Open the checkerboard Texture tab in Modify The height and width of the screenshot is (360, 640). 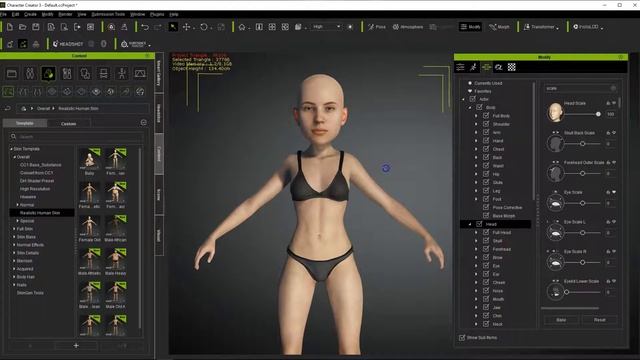pos(511,67)
